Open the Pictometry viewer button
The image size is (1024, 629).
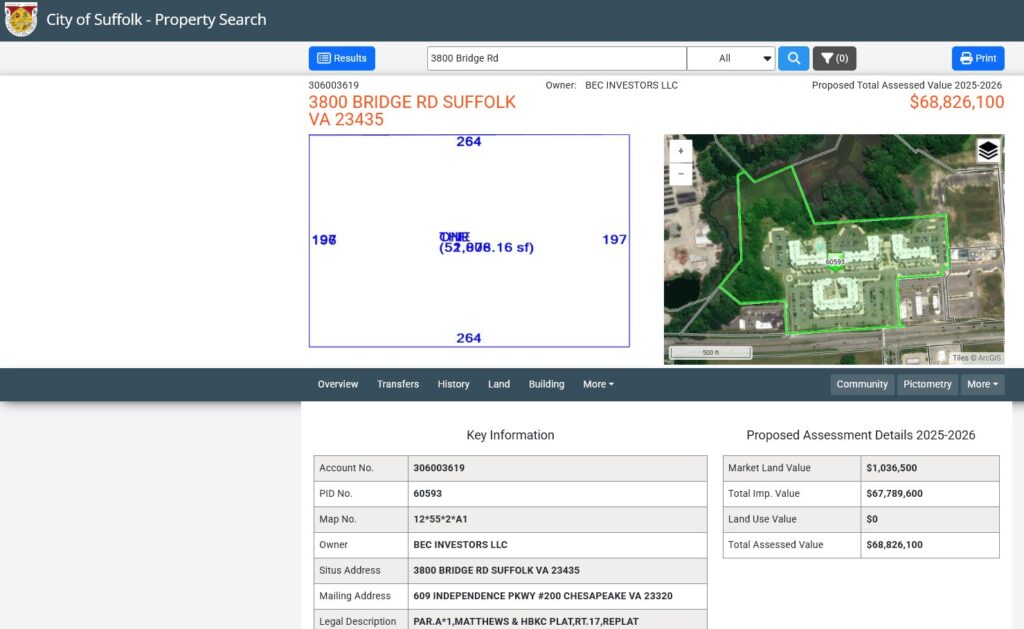coord(927,384)
